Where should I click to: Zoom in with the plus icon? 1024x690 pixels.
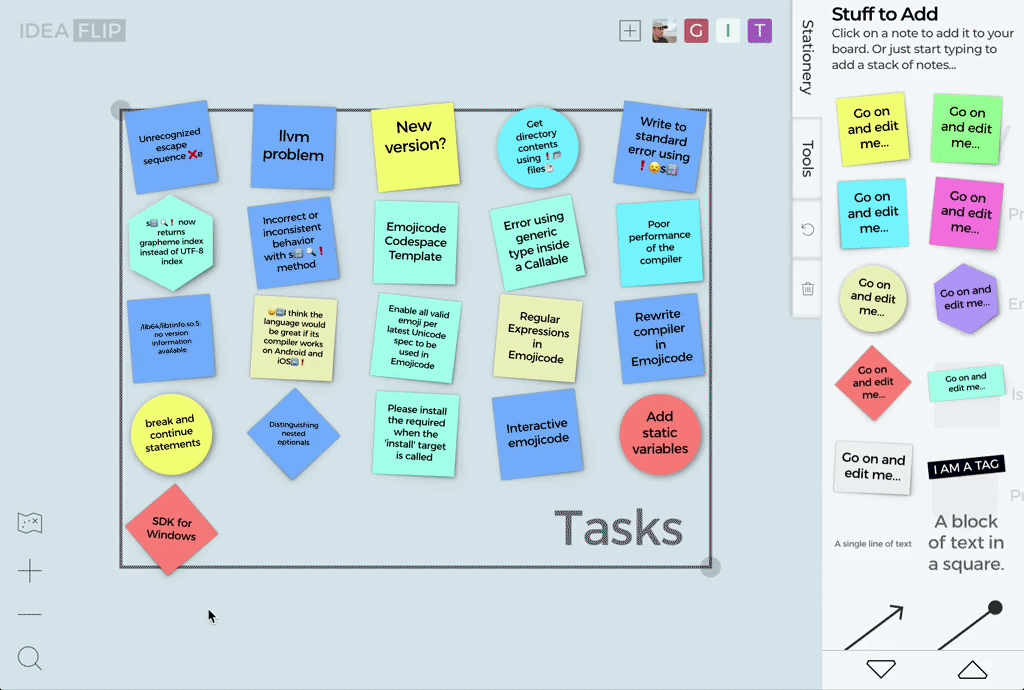tap(30, 571)
